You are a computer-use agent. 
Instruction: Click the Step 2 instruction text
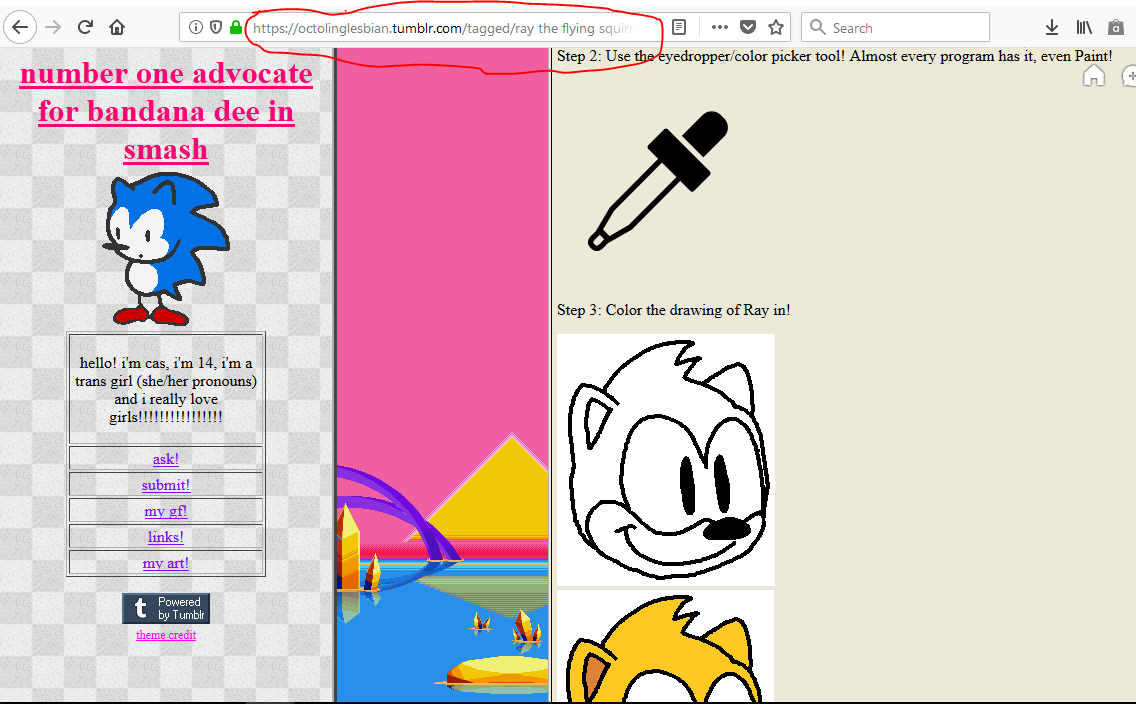coord(835,56)
